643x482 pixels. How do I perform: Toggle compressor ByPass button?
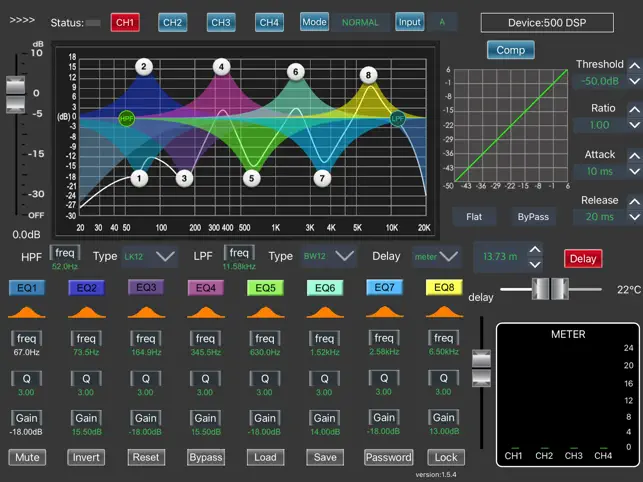point(533,217)
